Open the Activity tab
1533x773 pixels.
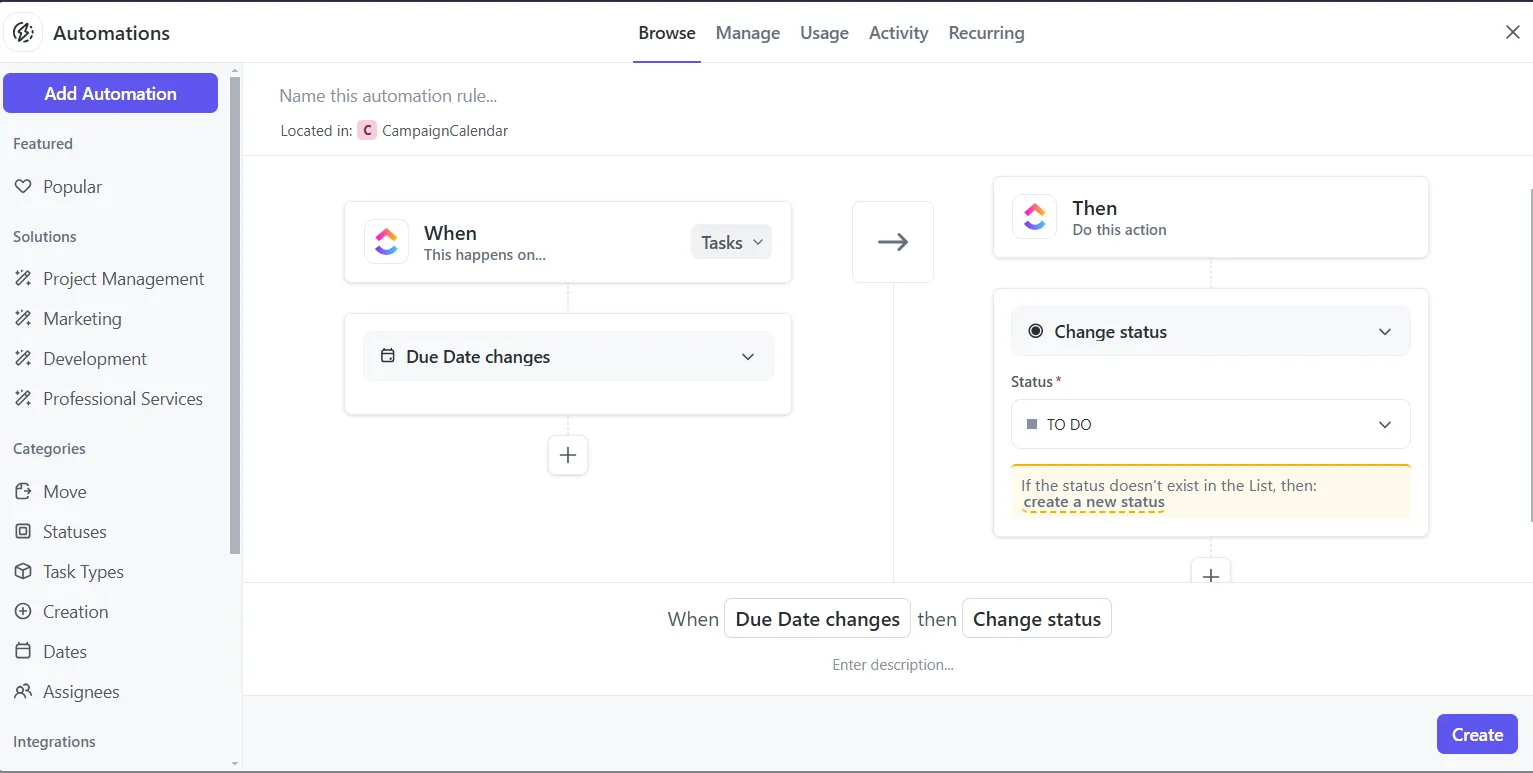pyautogui.click(x=898, y=33)
